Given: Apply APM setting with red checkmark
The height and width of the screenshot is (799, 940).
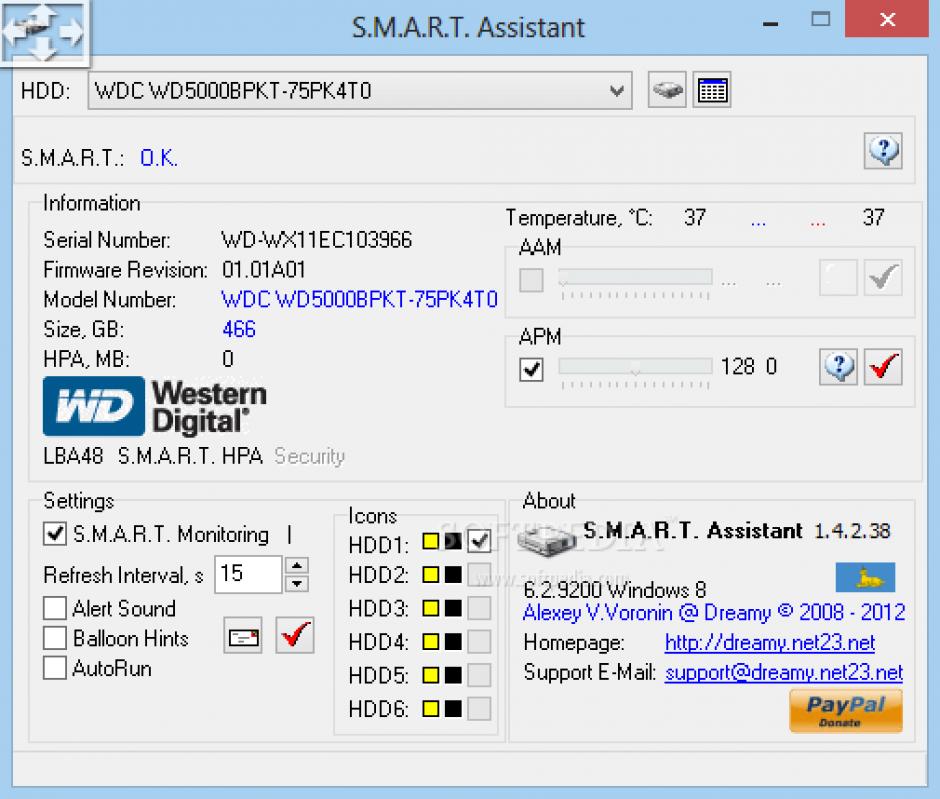Looking at the screenshot, I should click(x=883, y=367).
